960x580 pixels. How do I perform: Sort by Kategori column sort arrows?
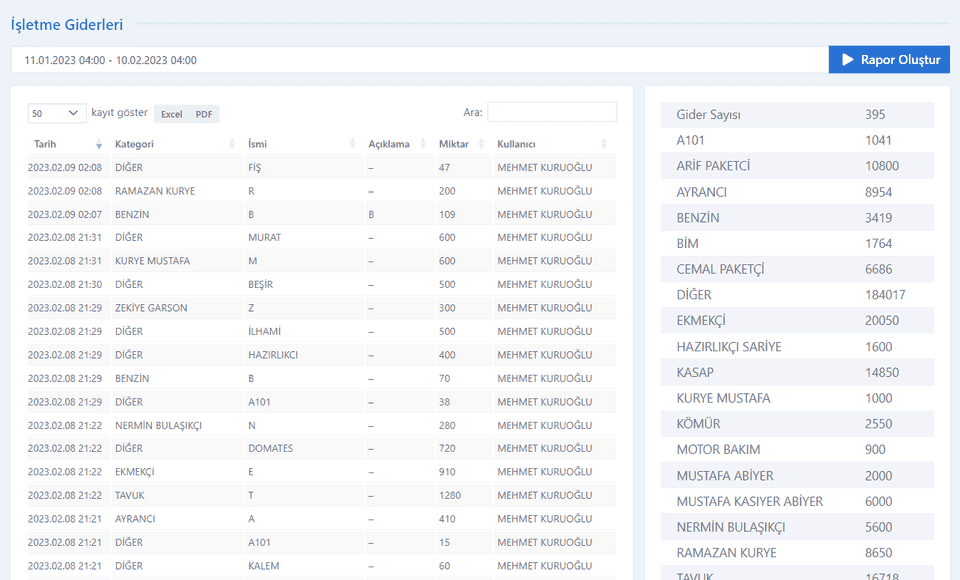click(x=232, y=144)
